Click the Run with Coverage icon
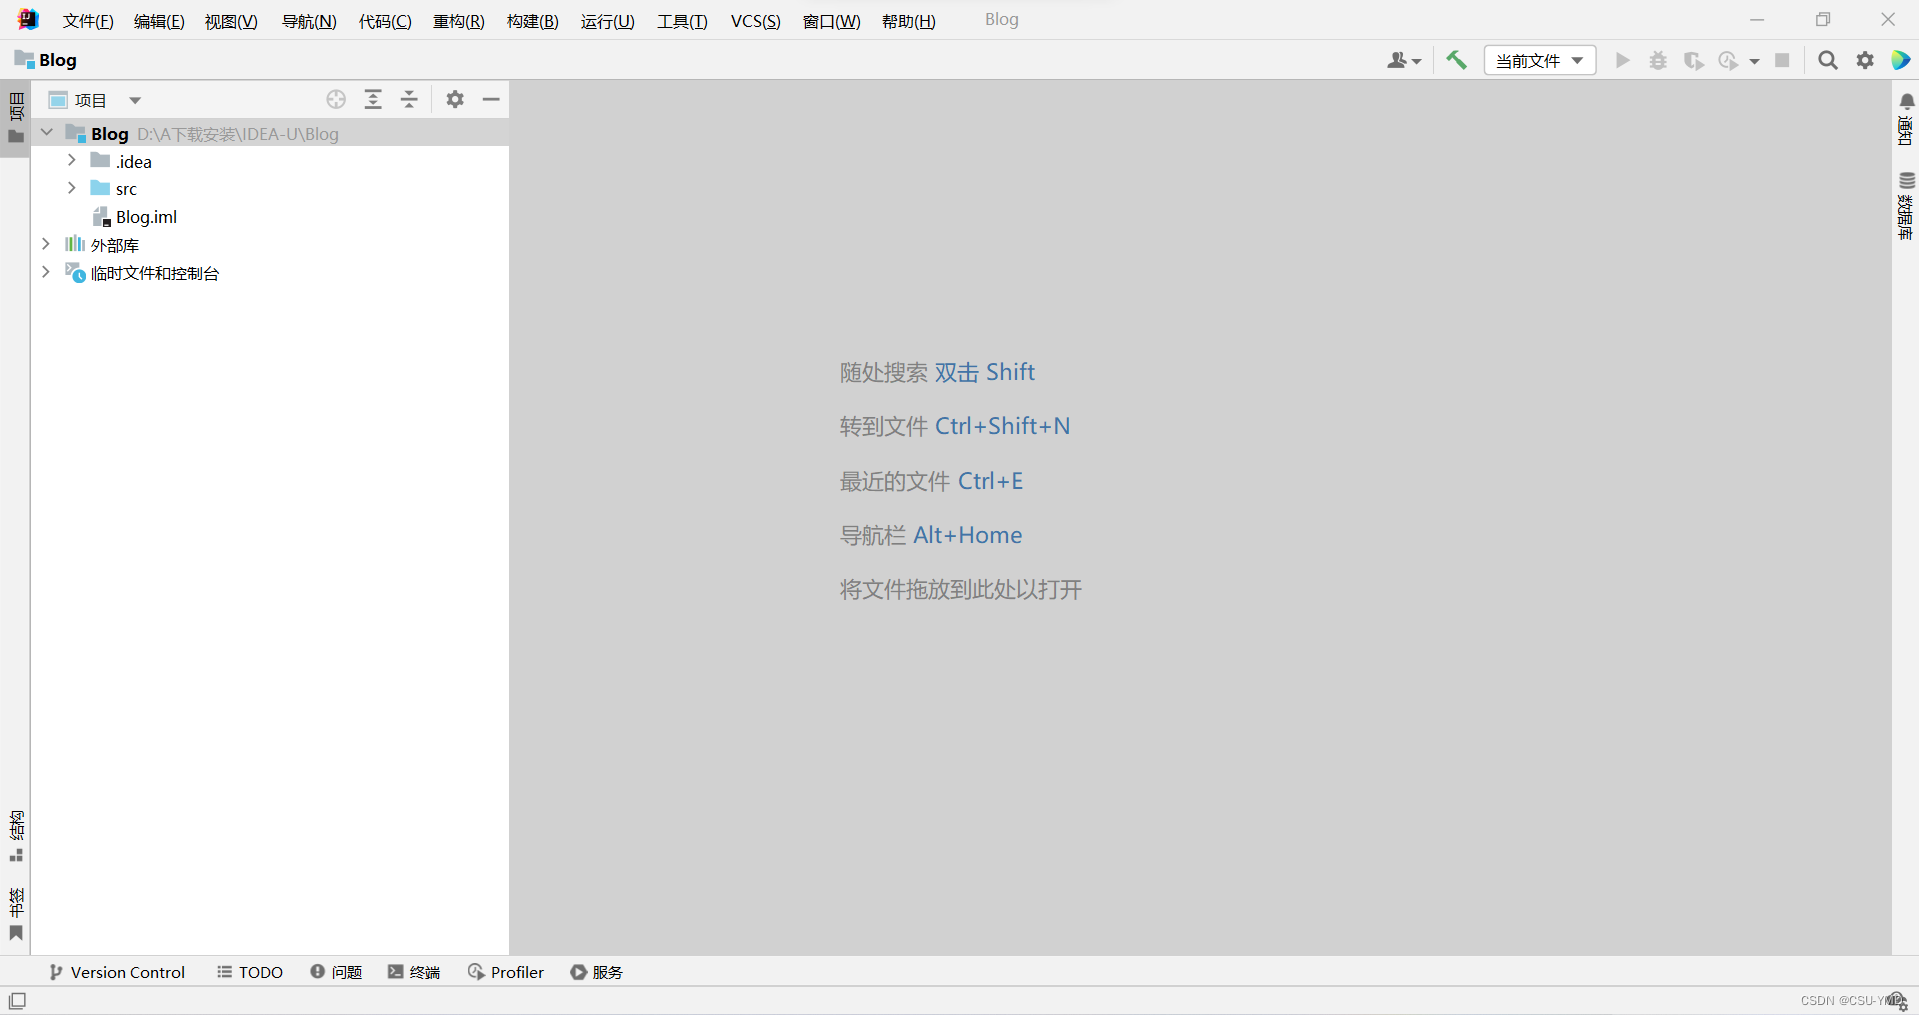This screenshot has height=1015, width=1919. click(x=1693, y=61)
